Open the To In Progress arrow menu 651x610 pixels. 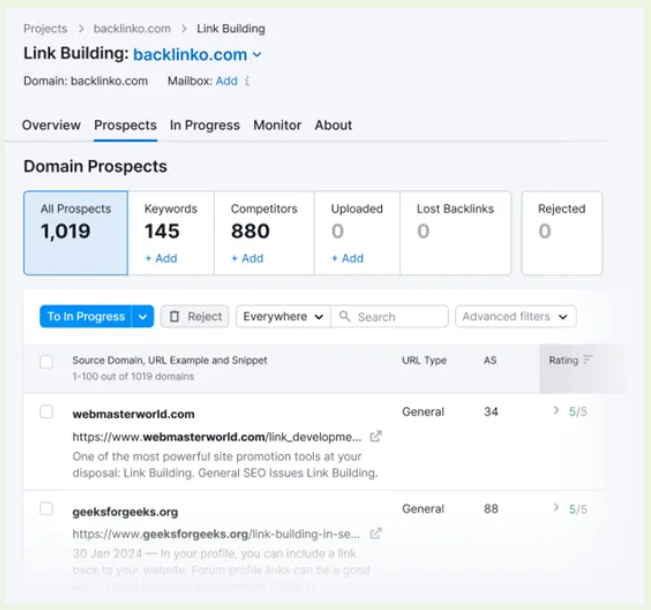point(143,316)
